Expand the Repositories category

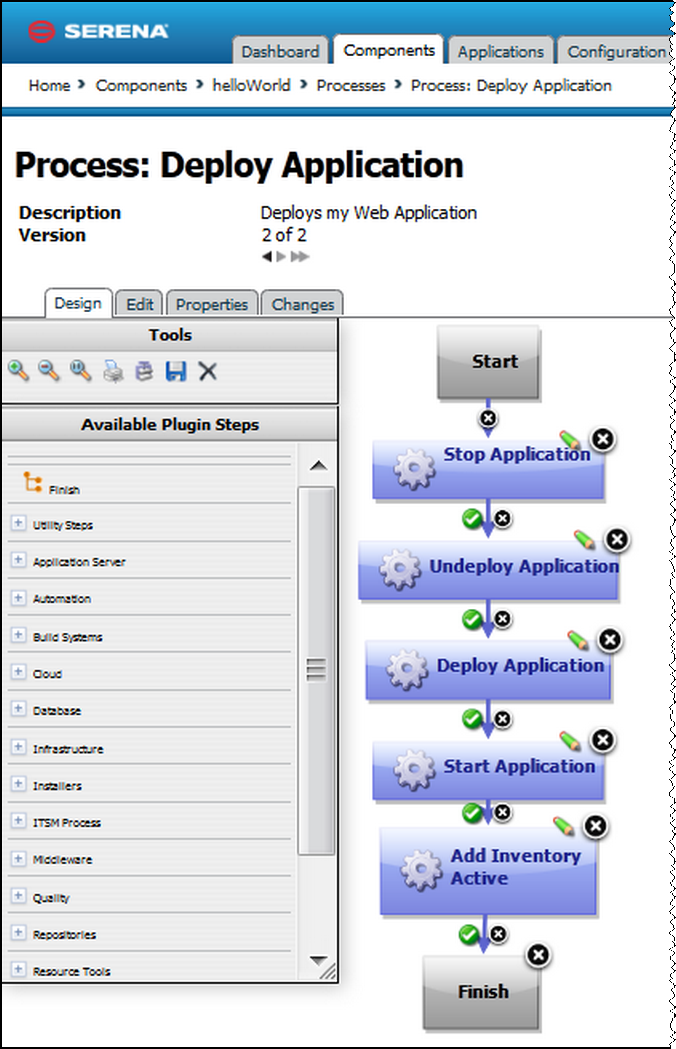point(19,933)
